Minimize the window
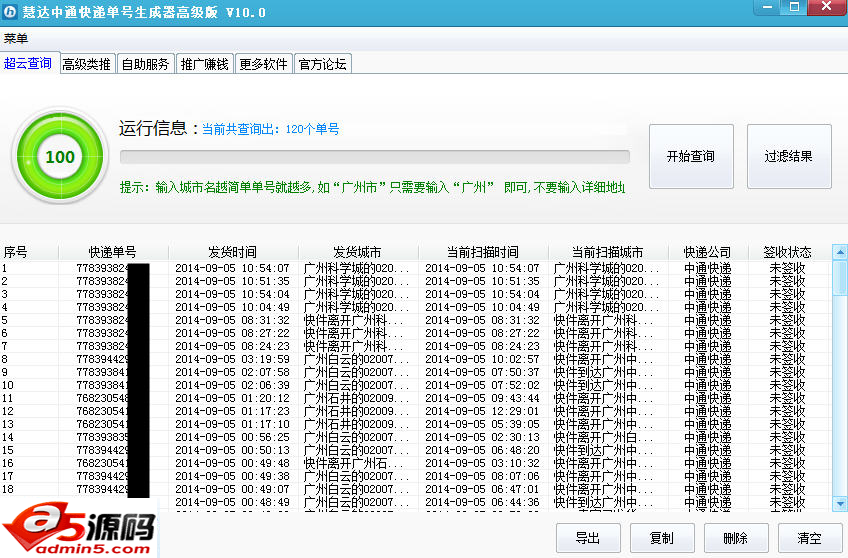The height and width of the screenshot is (558, 848). [x=767, y=7]
